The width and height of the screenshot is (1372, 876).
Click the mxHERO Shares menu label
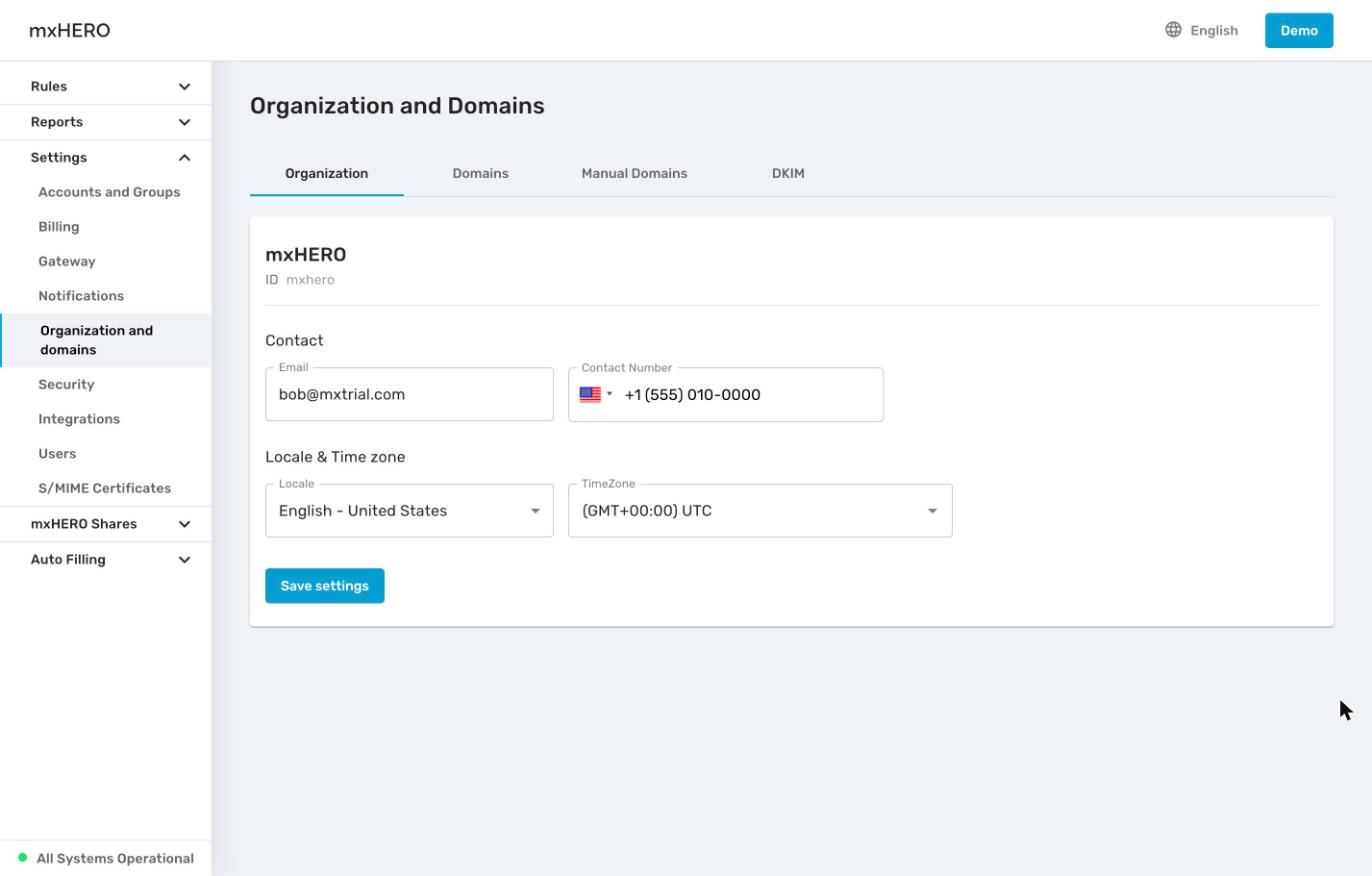coord(84,524)
